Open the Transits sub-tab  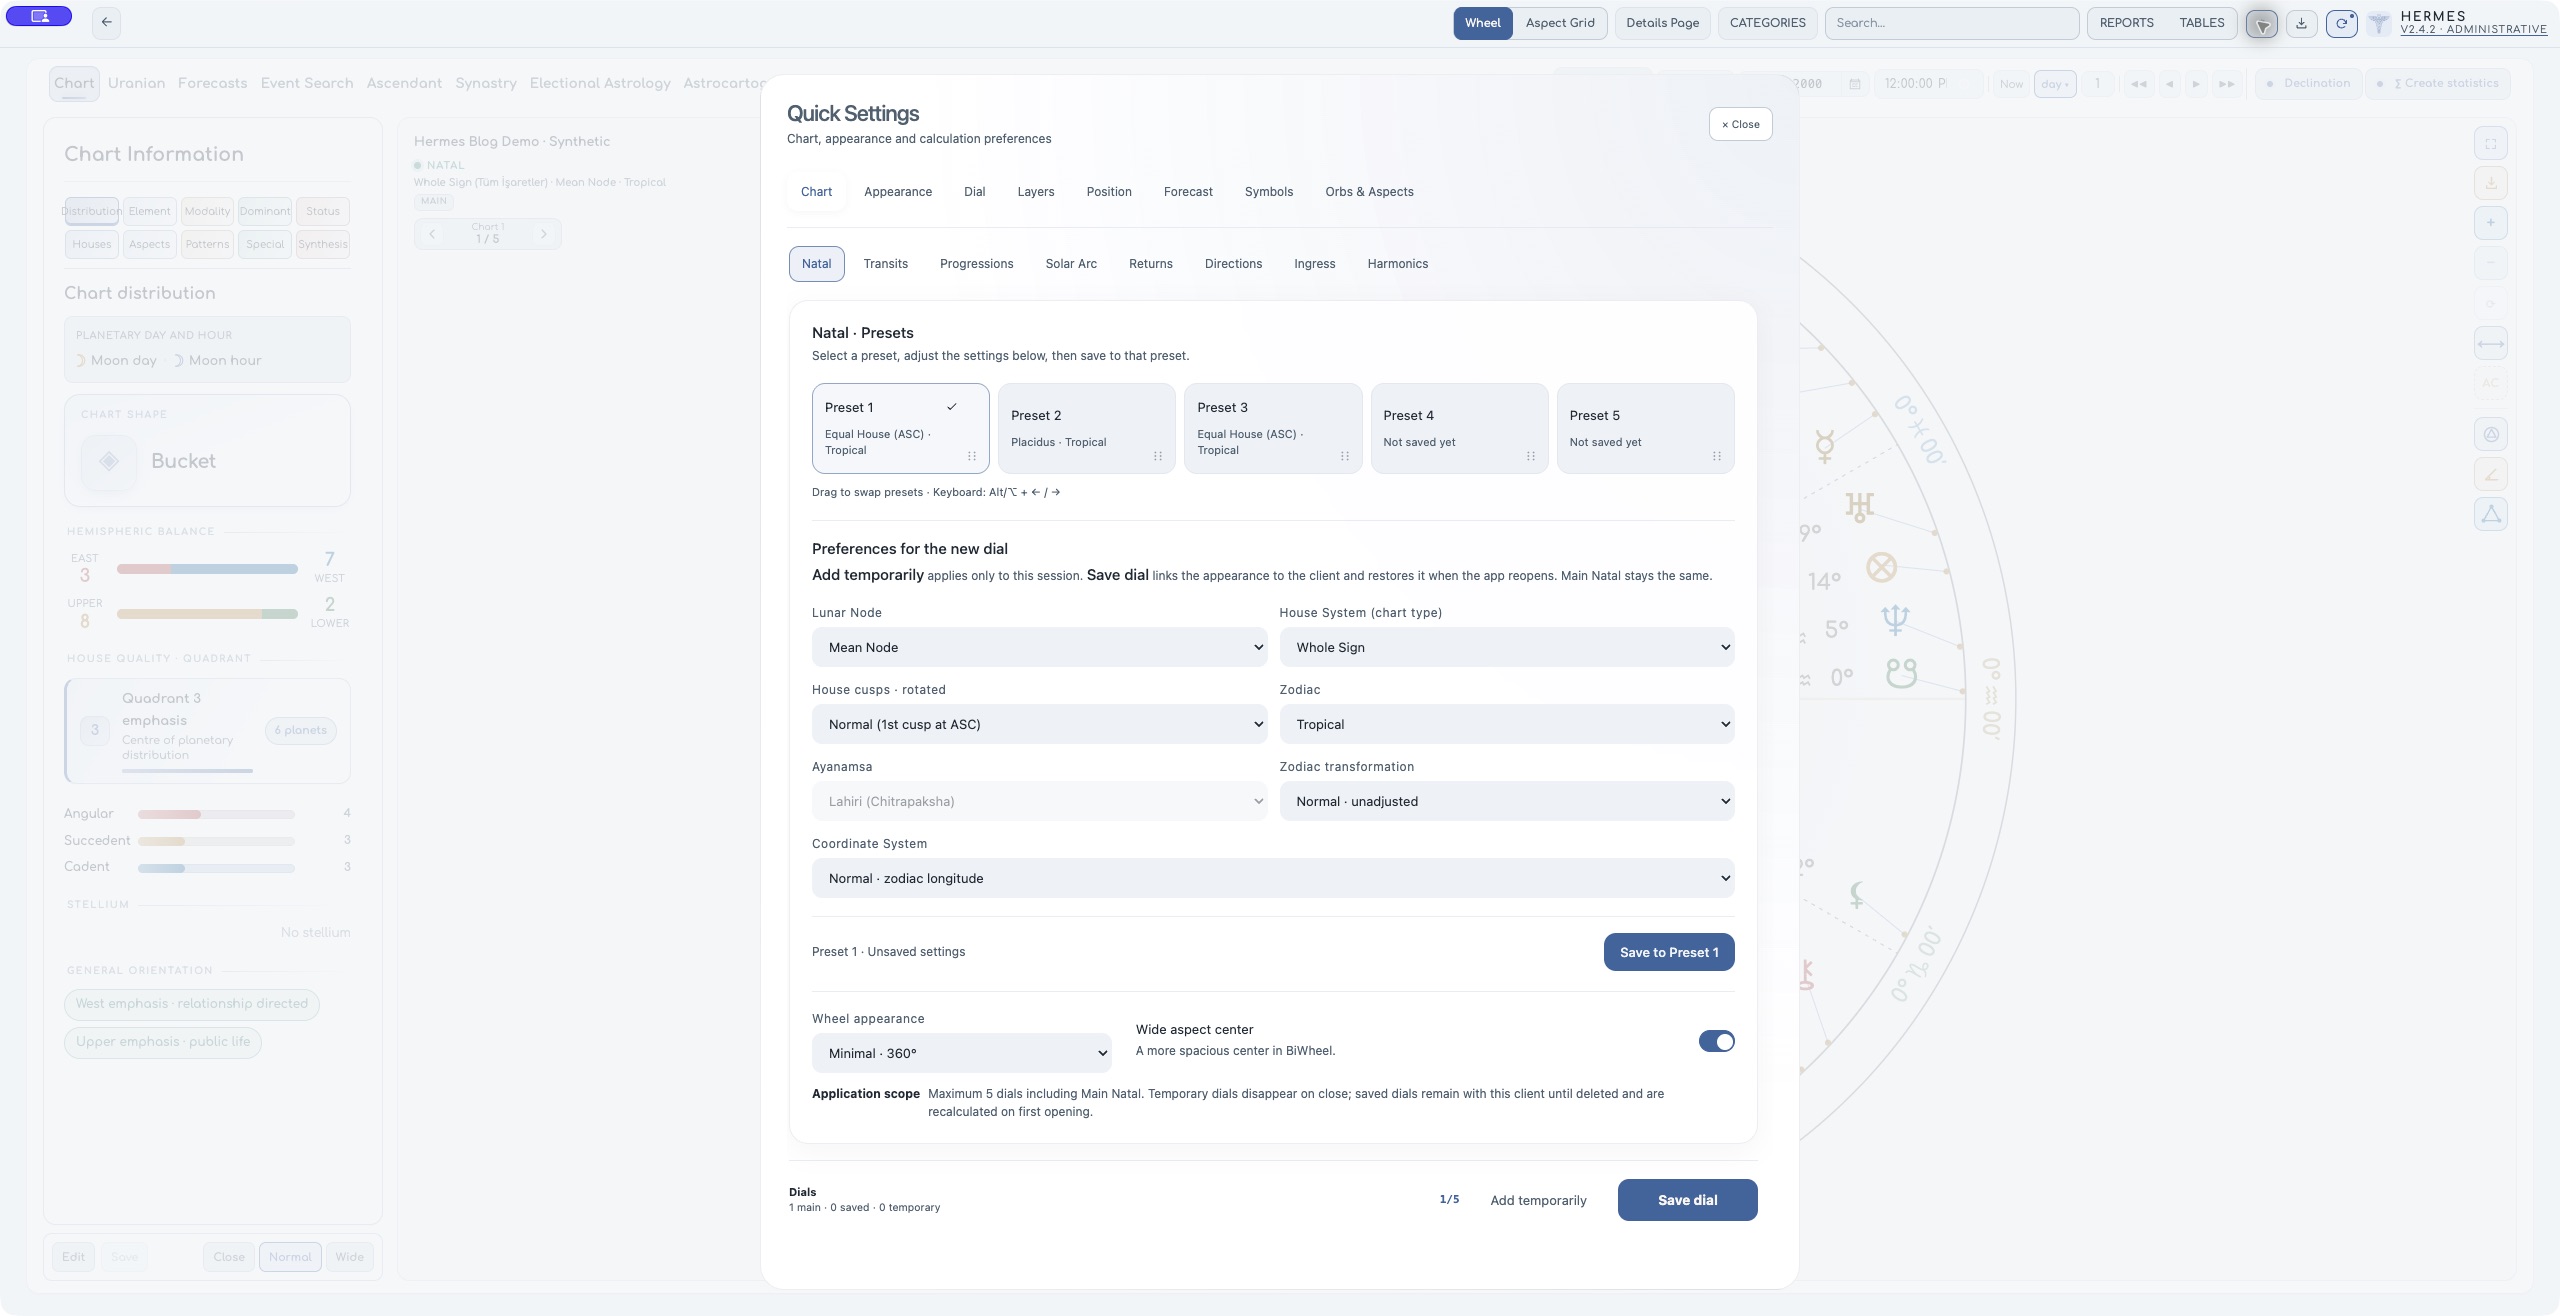click(x=885, y=264)
